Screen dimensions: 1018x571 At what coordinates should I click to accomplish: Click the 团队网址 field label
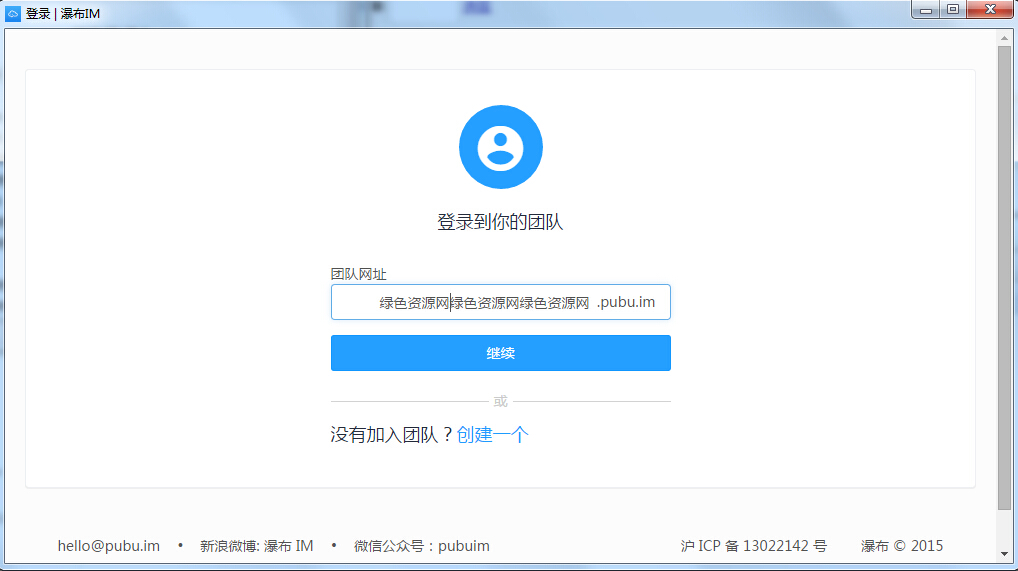click(358, 274)
